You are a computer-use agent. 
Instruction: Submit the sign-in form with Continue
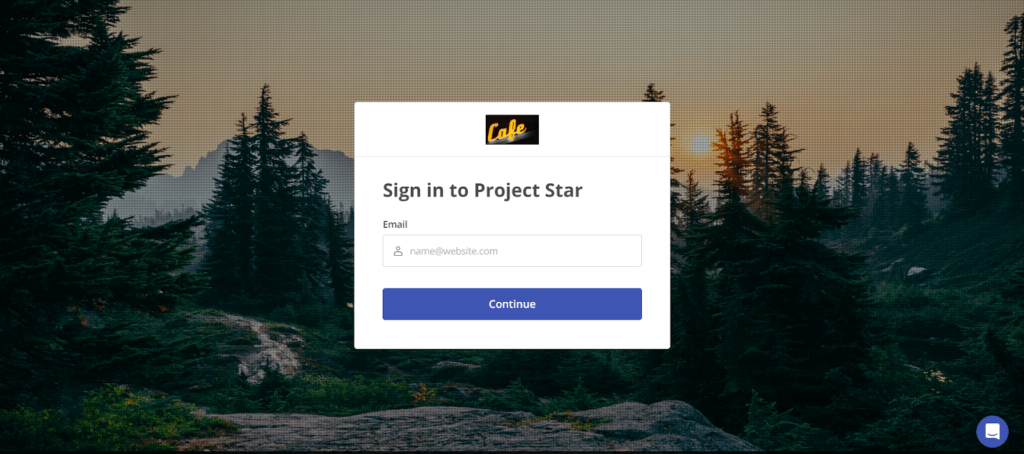point(512,304)
